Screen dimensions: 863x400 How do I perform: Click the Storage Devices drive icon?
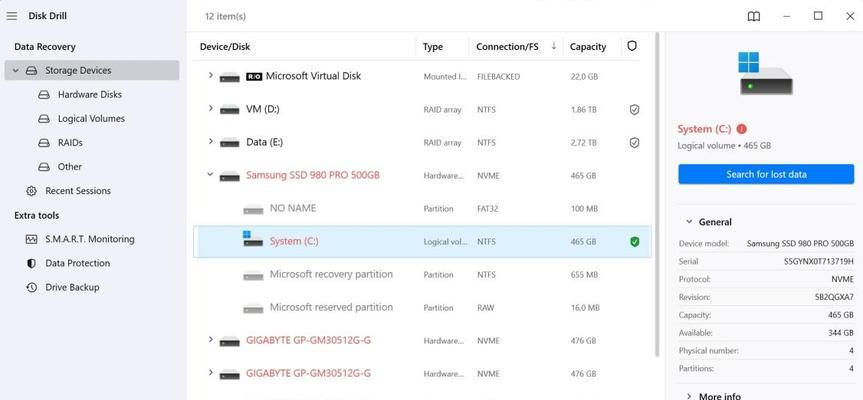(32, 70)
